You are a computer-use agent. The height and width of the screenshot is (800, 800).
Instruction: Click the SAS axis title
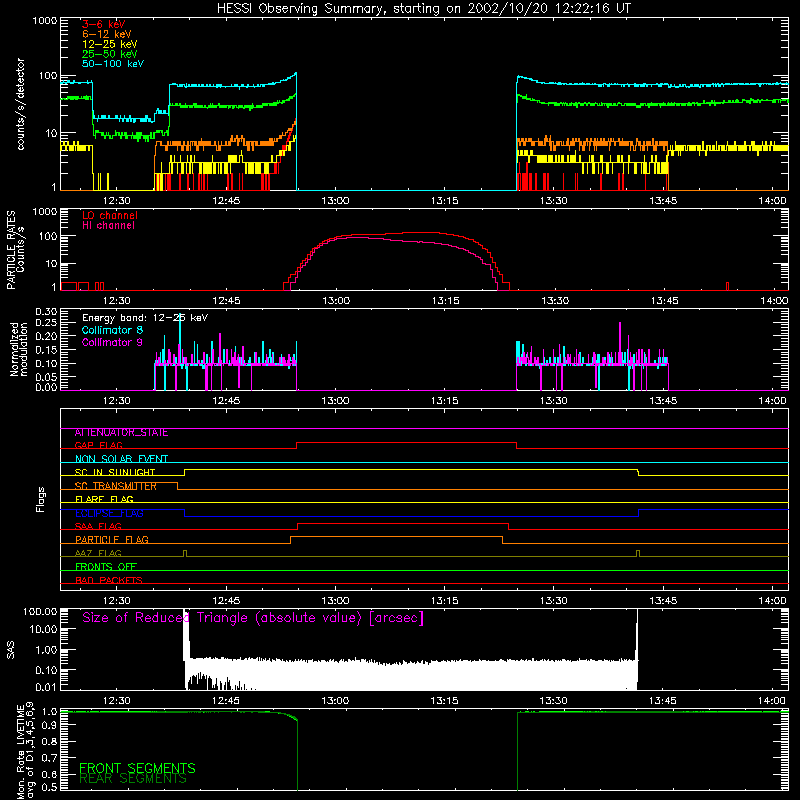[x=11, y=650]
